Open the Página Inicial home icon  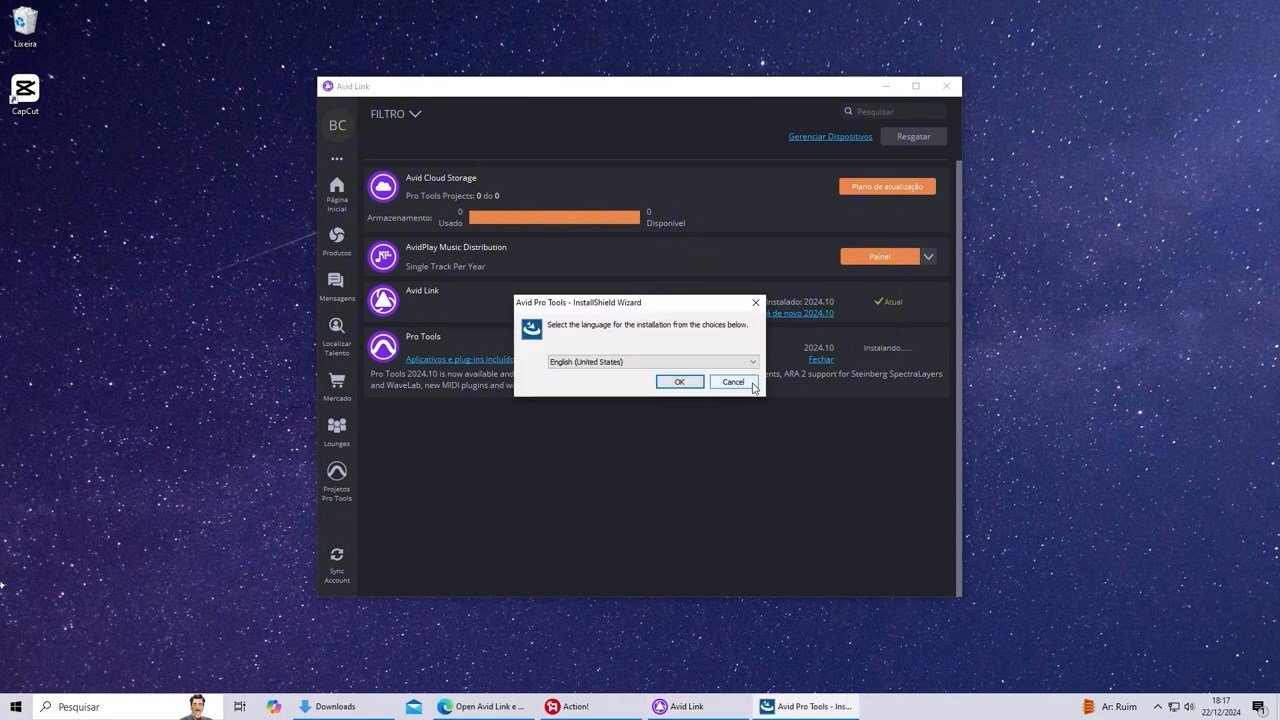[337, 185]
